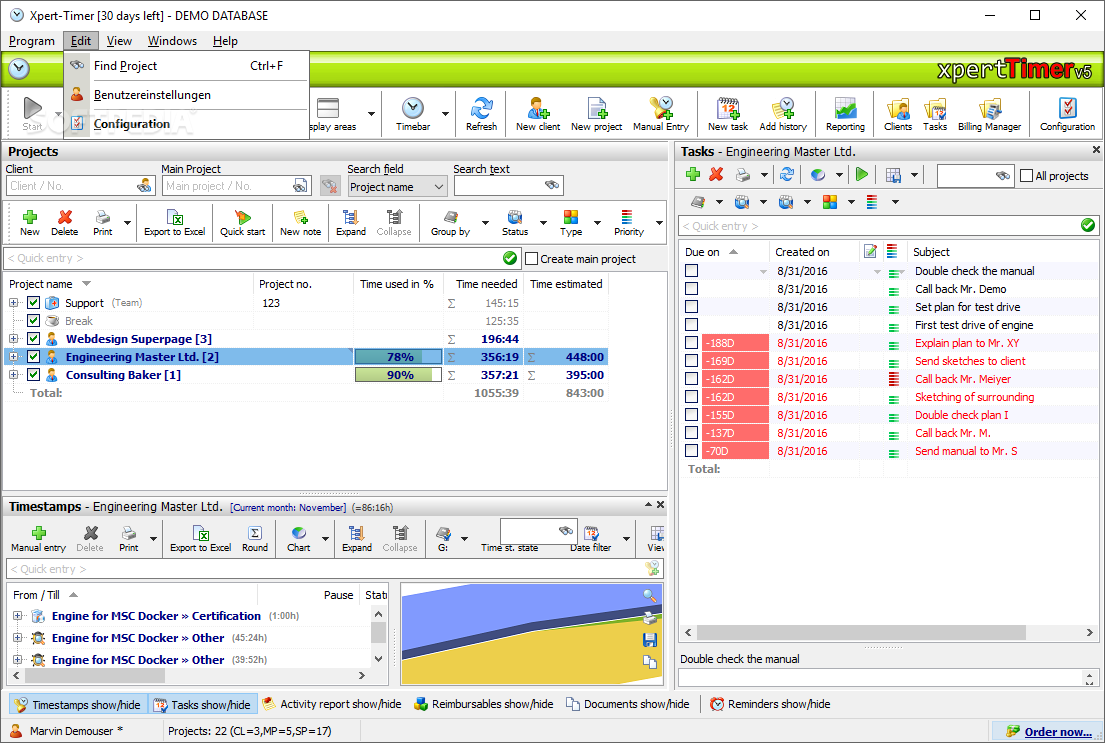
Task: Click the 78% time used progress bar
Action: tap(398, 357)
